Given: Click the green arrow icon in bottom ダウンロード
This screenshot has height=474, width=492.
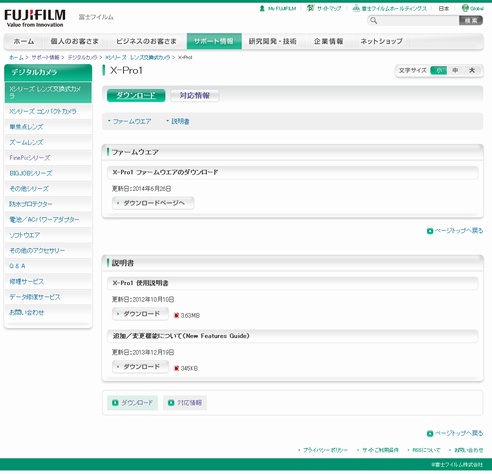Looking at the screenshot, I should click(x=115, y=403).
